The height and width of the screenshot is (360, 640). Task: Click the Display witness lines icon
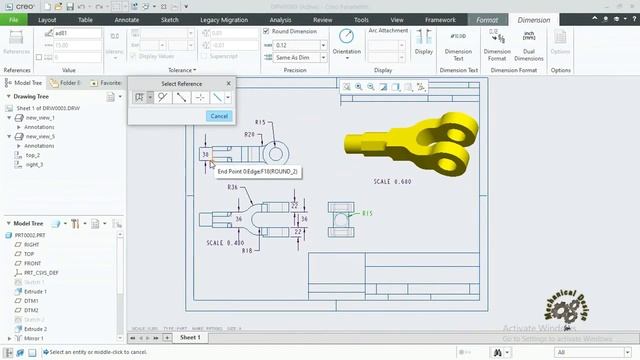[x=424, y=37]
